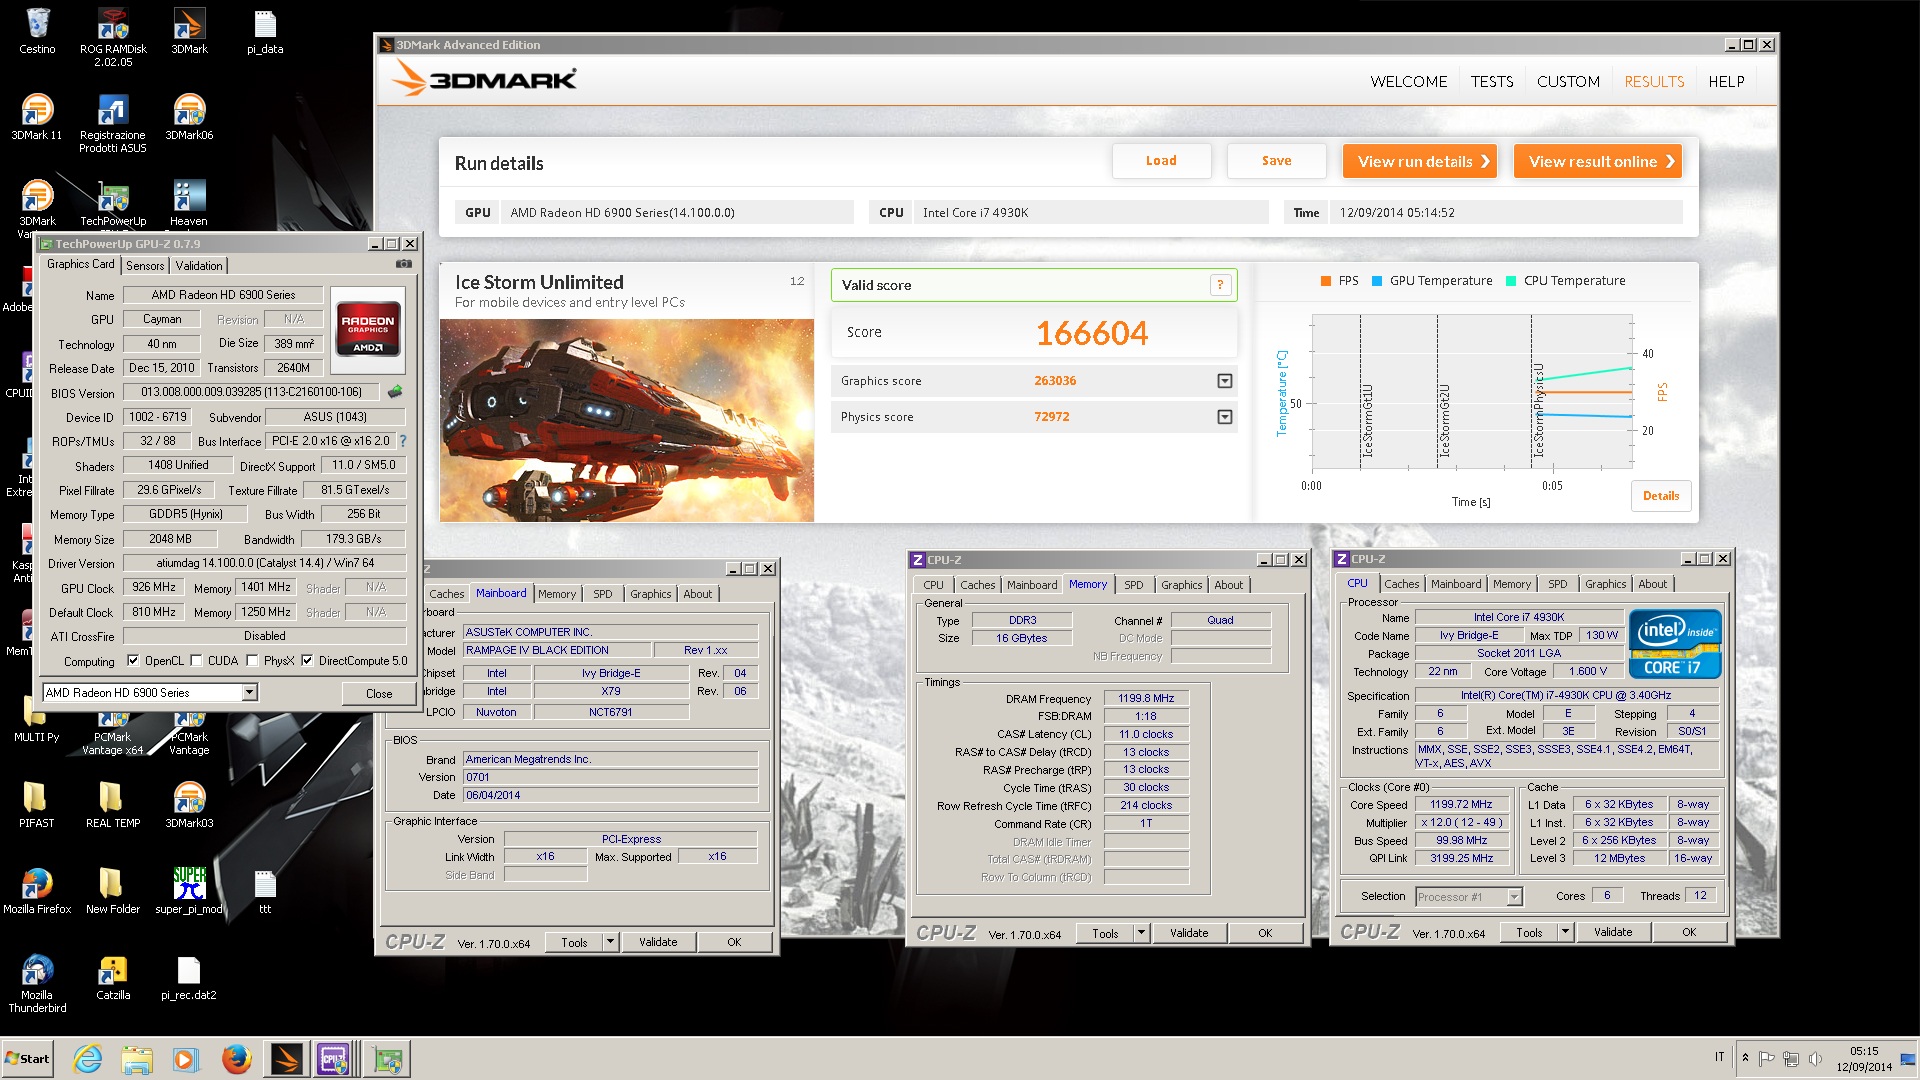Viewport: 1920px width, 1080px height.
Task: Launch Mozilla Firefox desktop shortcut
Action: (37, 891)
